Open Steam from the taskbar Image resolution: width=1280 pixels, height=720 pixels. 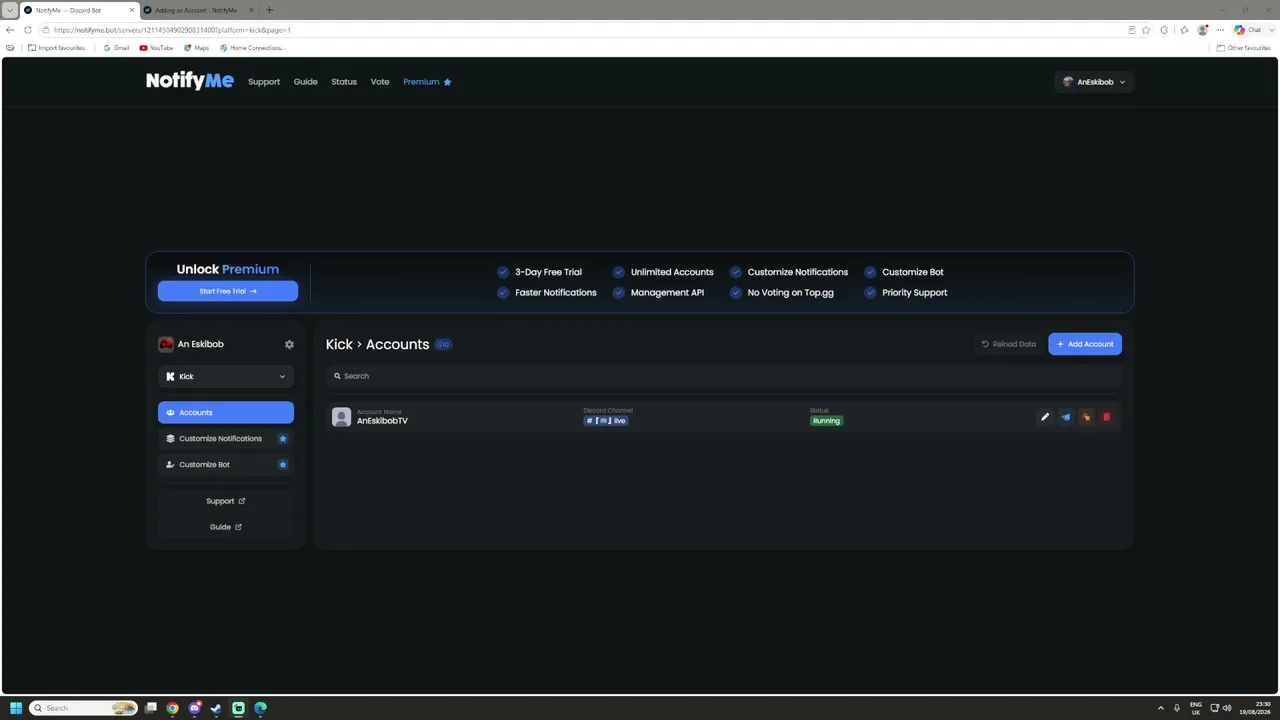(x=216, y=708)
